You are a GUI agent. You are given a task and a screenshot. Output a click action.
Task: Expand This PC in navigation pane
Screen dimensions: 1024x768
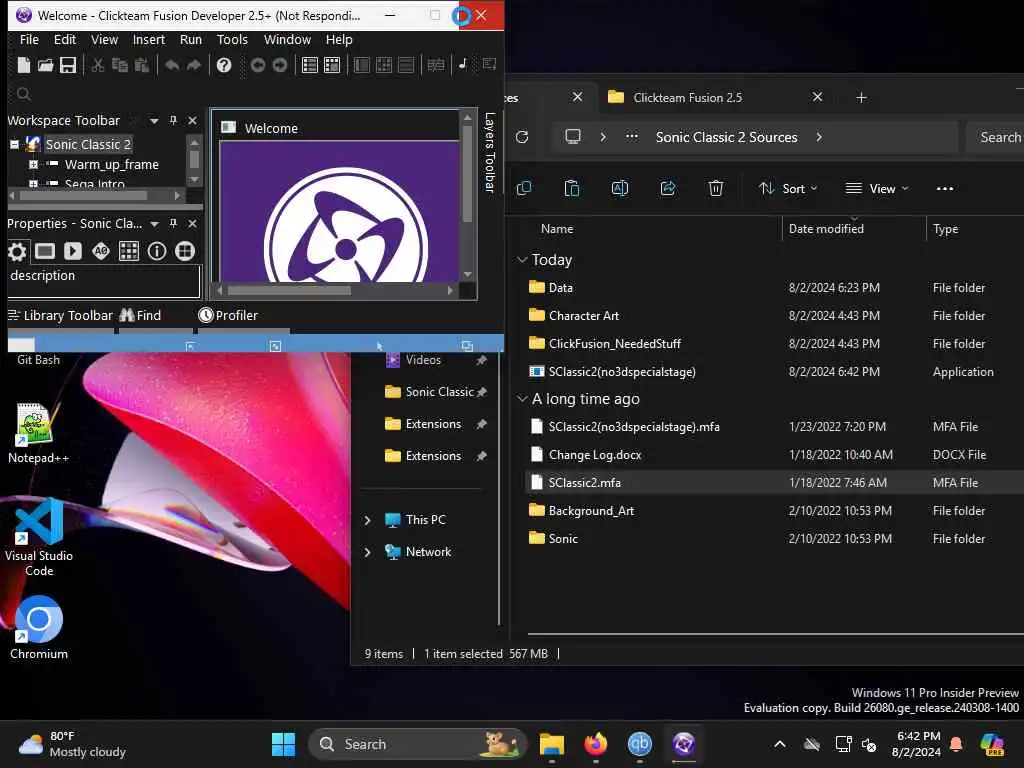pos(368,520)
